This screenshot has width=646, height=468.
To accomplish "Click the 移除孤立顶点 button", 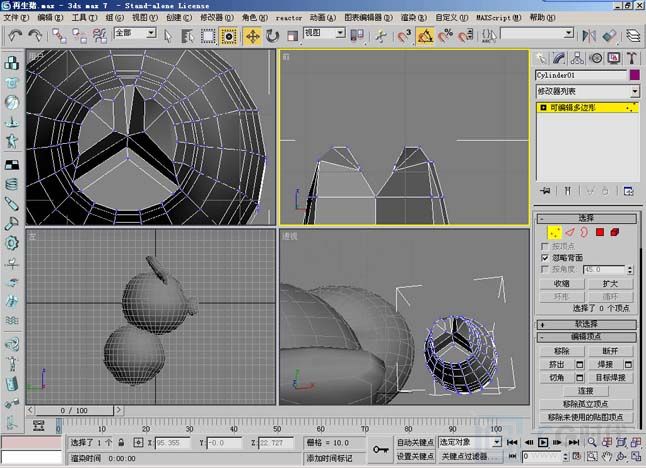I will coord(586,404).
